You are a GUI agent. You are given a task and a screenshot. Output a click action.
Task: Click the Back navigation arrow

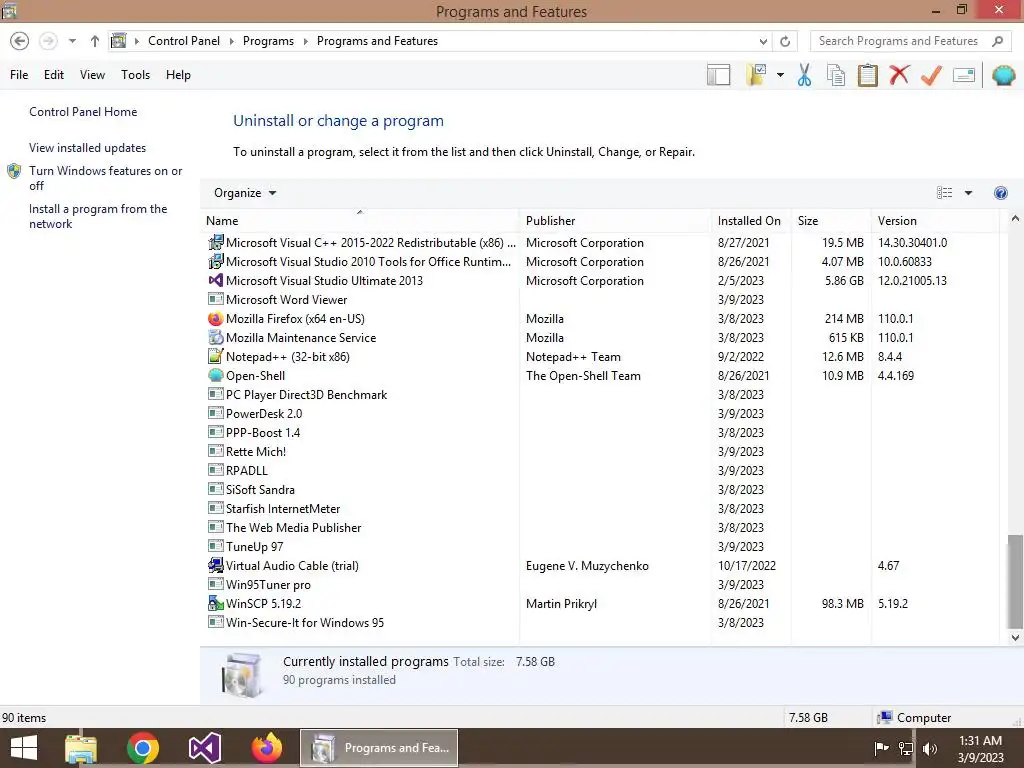click(20, 41)
